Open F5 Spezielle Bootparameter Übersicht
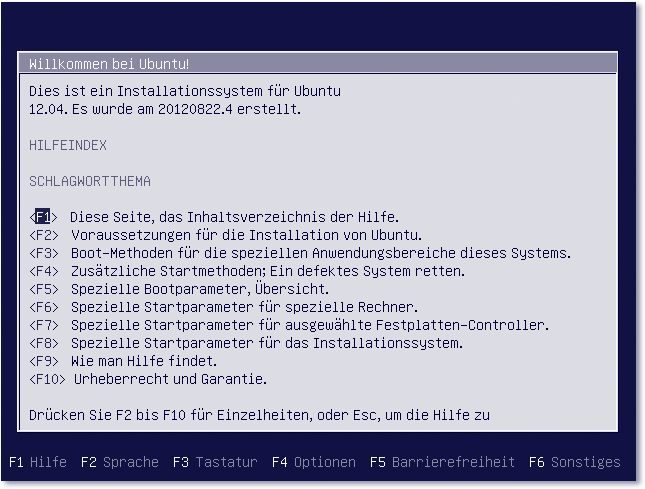Viewport: 645px width, 489px height. coord(43,289)
